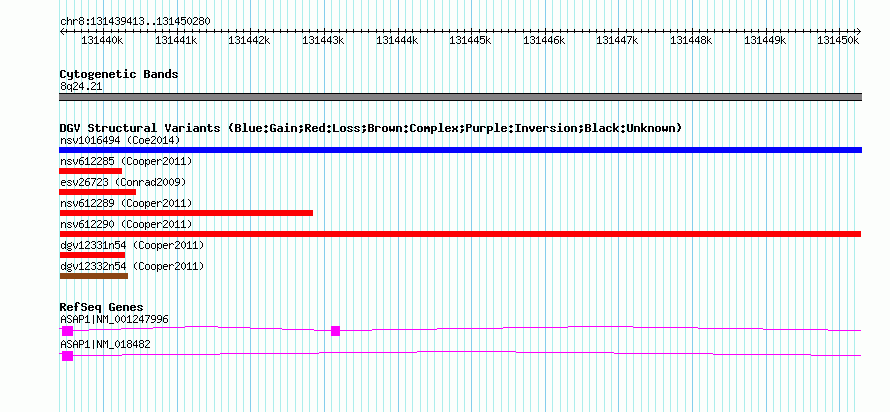
Task: Open the nsv612285 (Cooper2011) label
Action: coord(126,161)
